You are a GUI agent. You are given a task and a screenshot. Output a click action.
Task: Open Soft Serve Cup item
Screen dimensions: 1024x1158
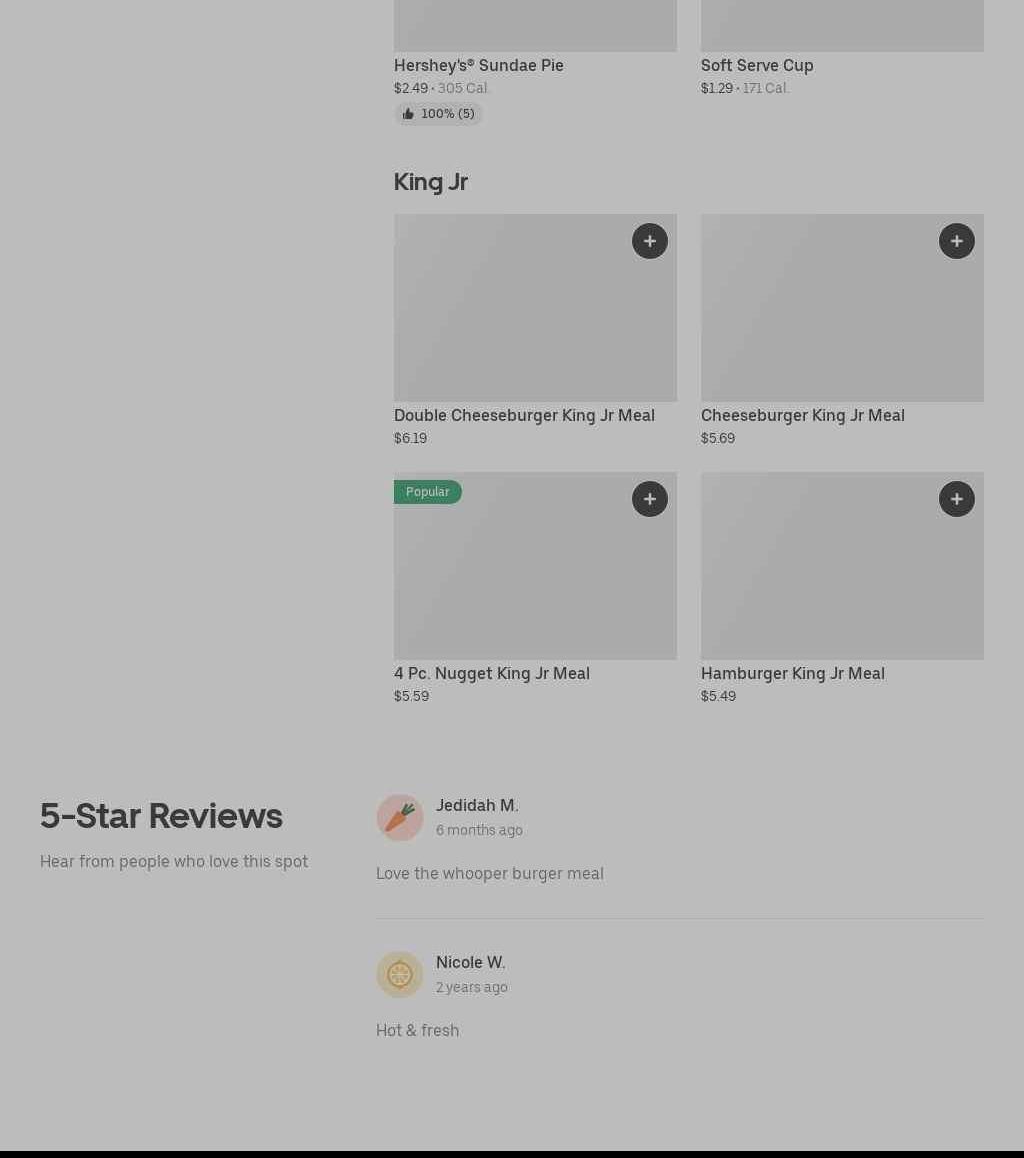click(757, 65)
